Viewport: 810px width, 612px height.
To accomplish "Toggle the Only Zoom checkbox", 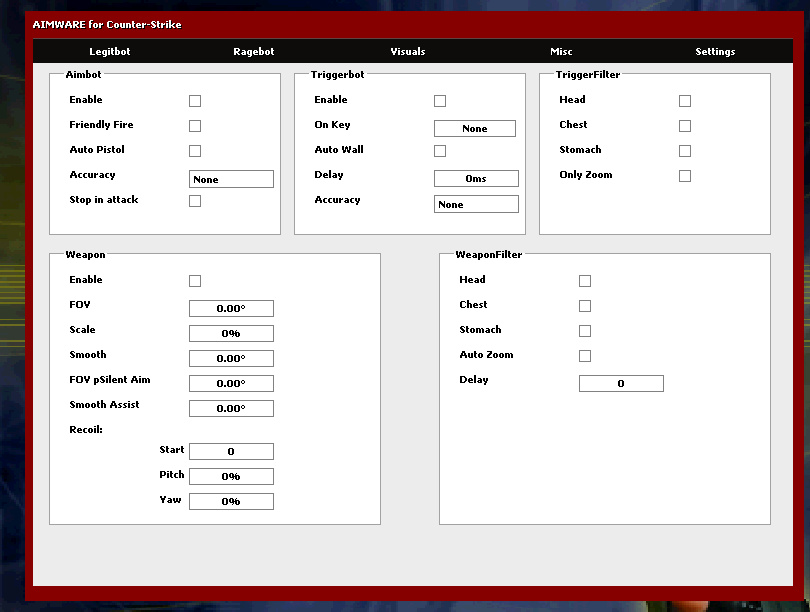I will point(684,176).
